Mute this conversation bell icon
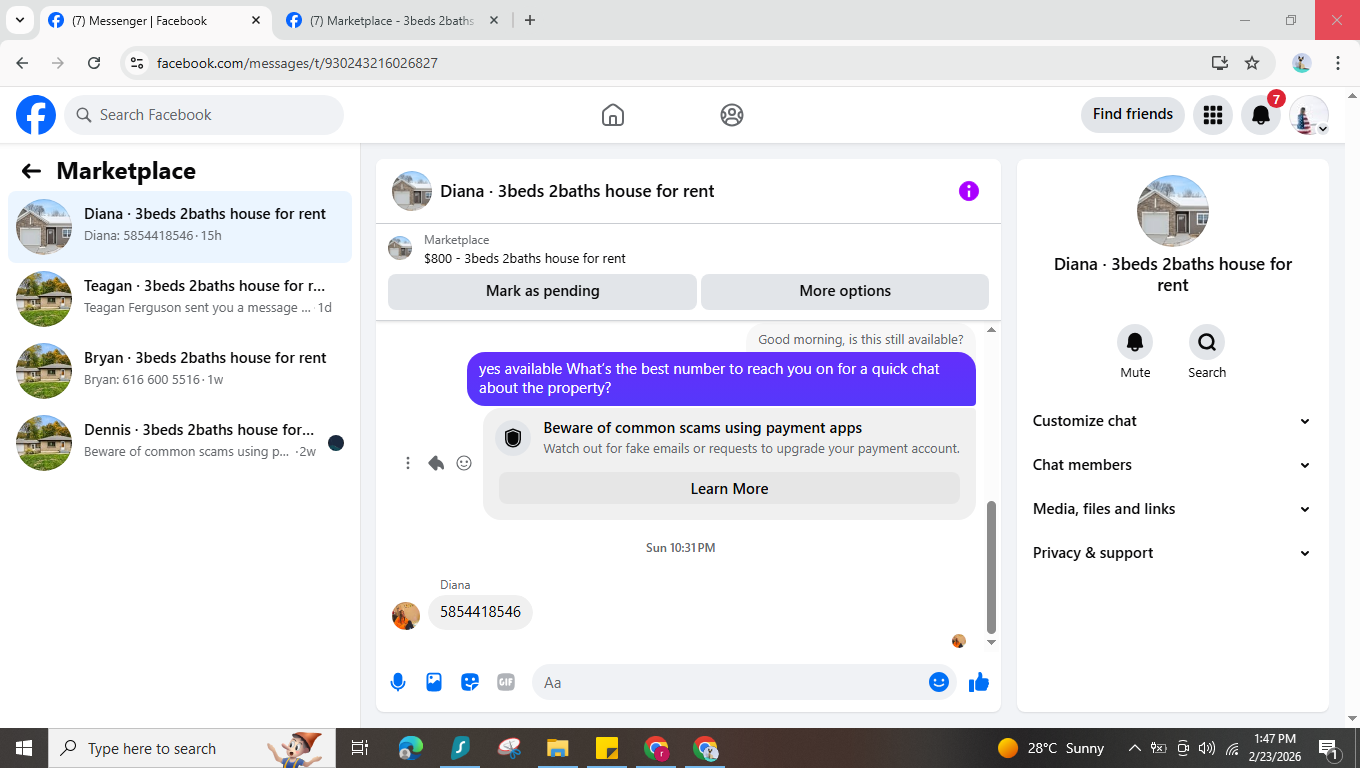 point(1135,343)
